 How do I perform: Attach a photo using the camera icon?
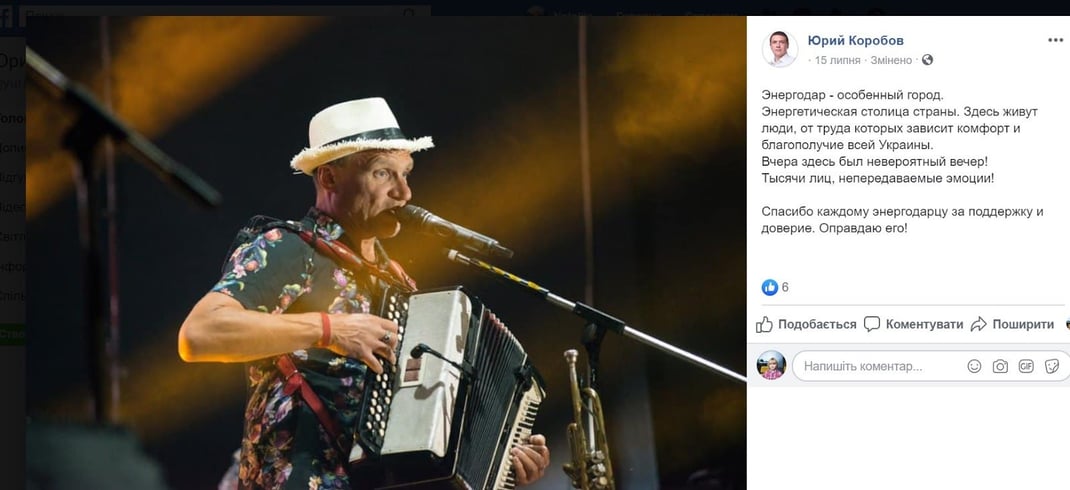pyautogui.click(x=1000, y=367)
